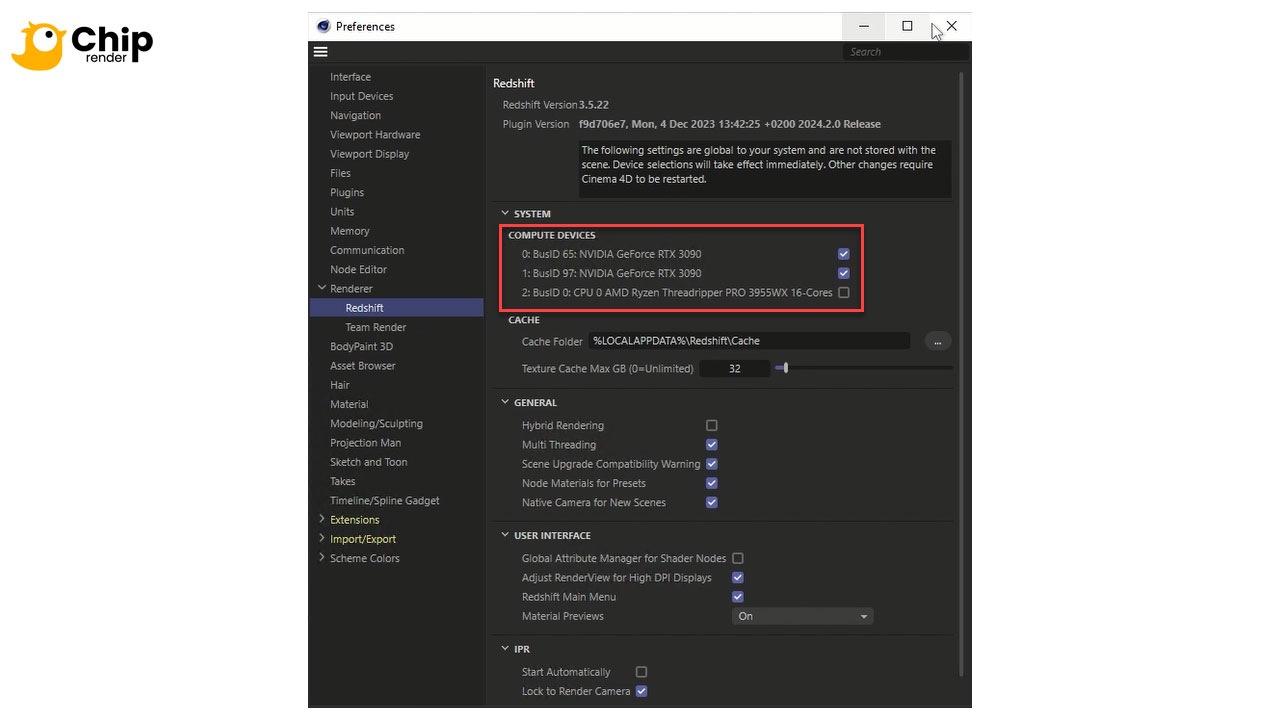Select Plugins in the sidebar
Viewport: 1280px width, 720px height.
347,192
